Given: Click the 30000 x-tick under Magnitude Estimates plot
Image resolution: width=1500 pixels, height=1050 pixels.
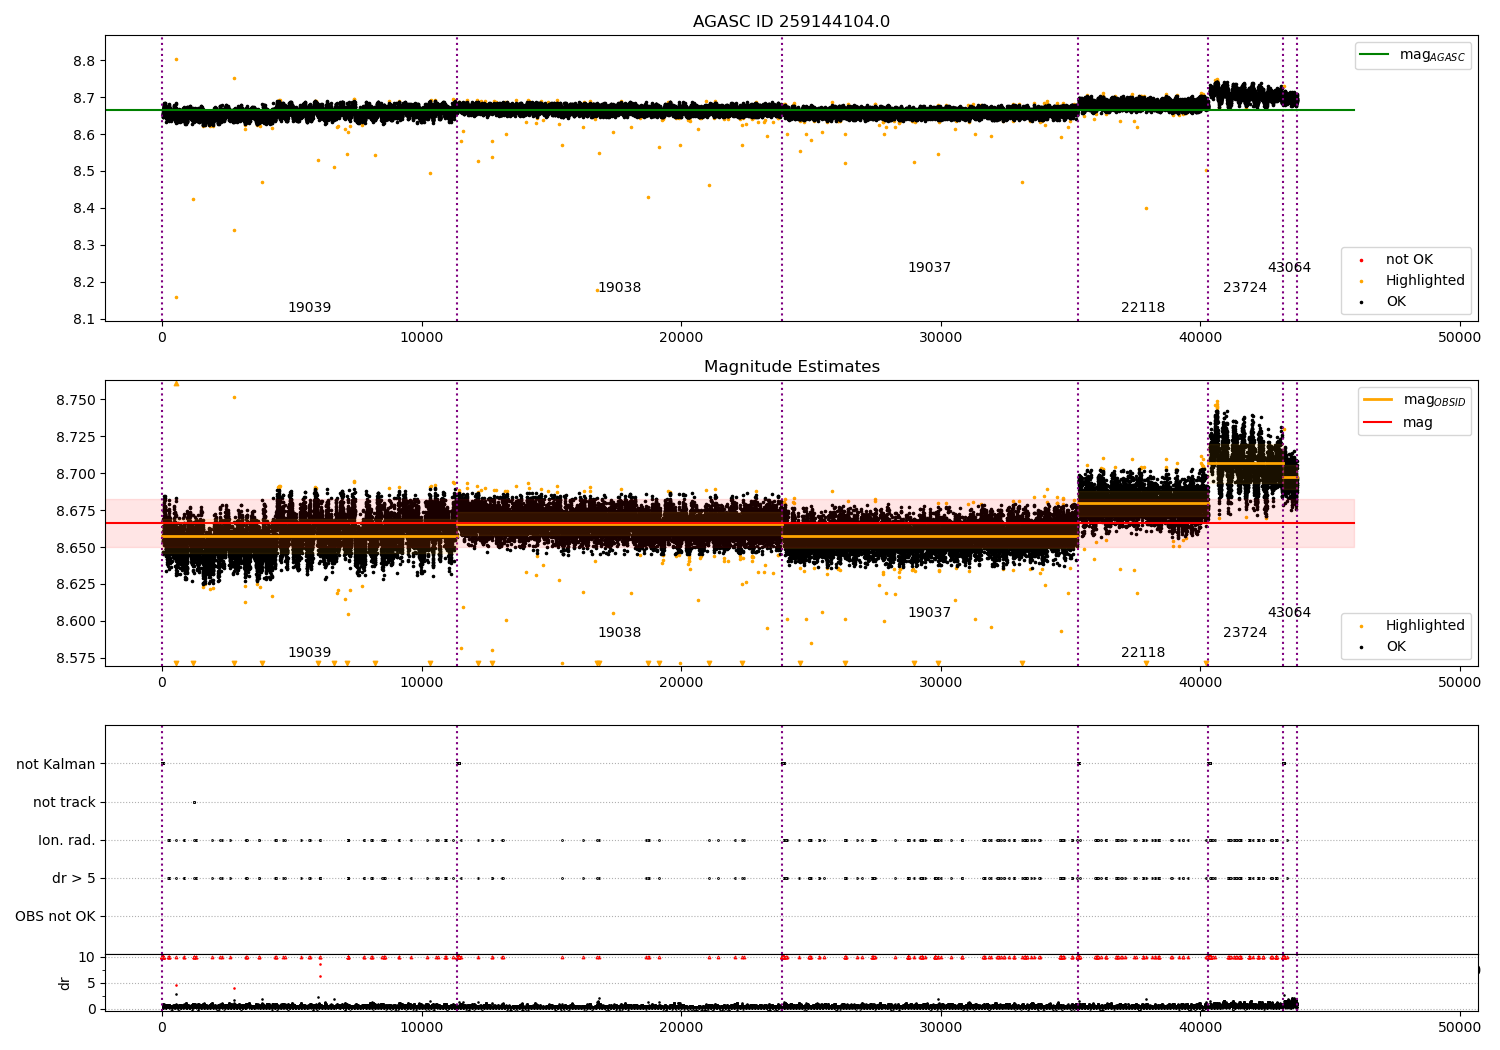Looking at the screenshot, I should point(941,683).
